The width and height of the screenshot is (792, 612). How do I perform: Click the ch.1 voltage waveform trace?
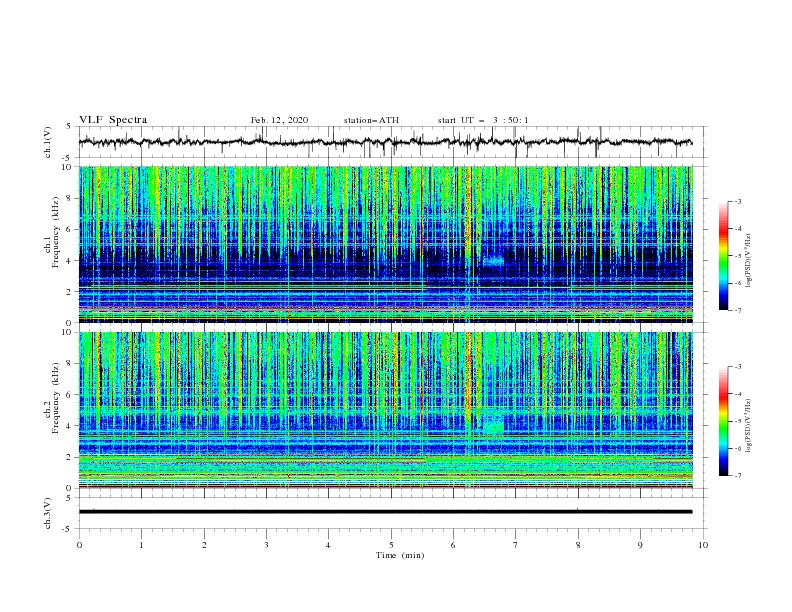[385, 142]
